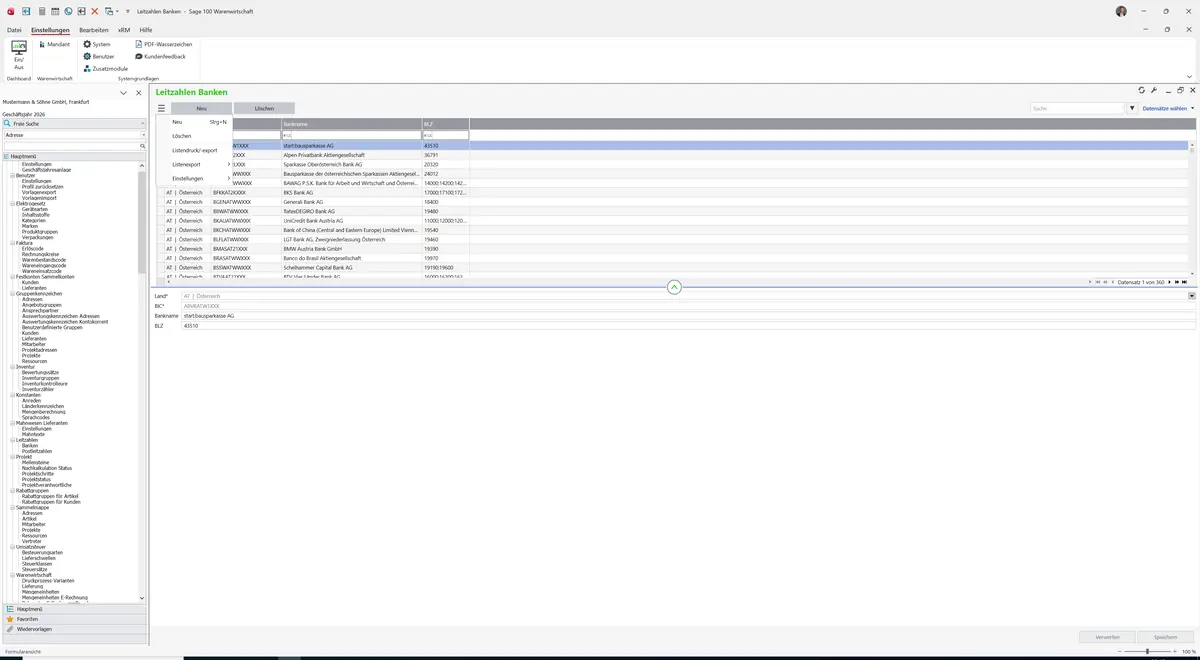The image size is (1200, 660).
Task: Choose Listendruck/-export from the open menu
Action: pos(195,150)
